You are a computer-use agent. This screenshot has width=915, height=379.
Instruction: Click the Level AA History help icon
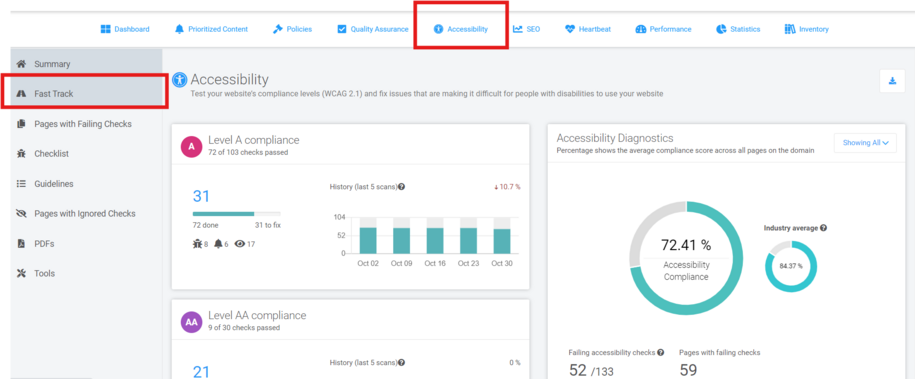(402, 363)
